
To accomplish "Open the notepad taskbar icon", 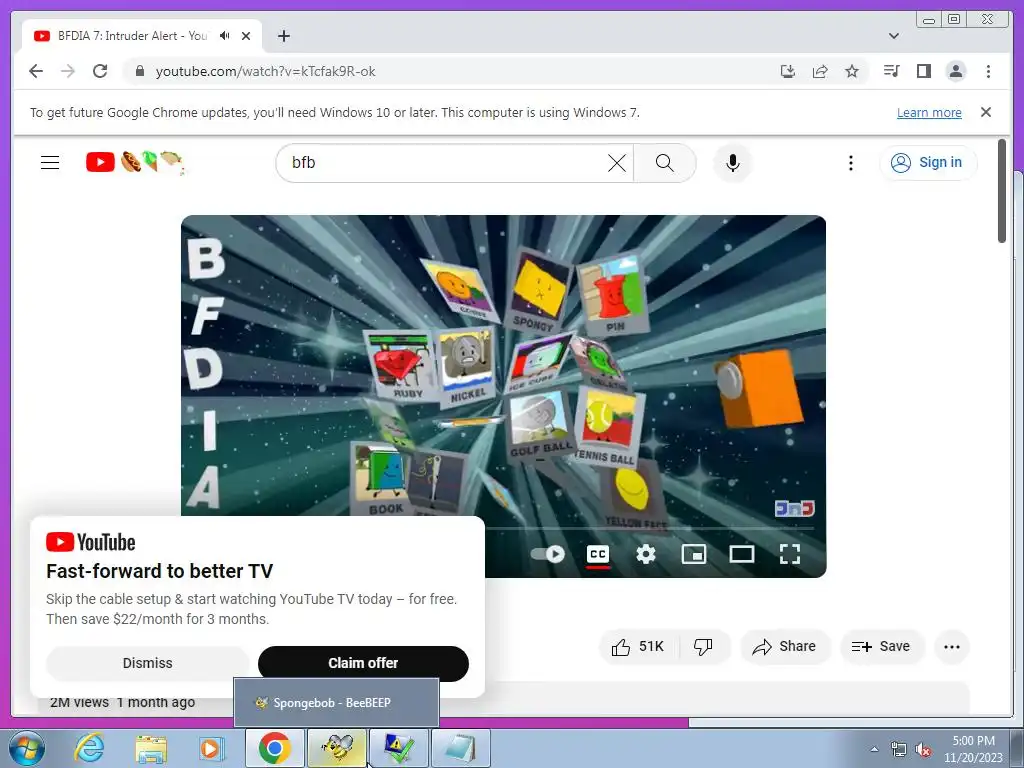I will tap(460, 748).
